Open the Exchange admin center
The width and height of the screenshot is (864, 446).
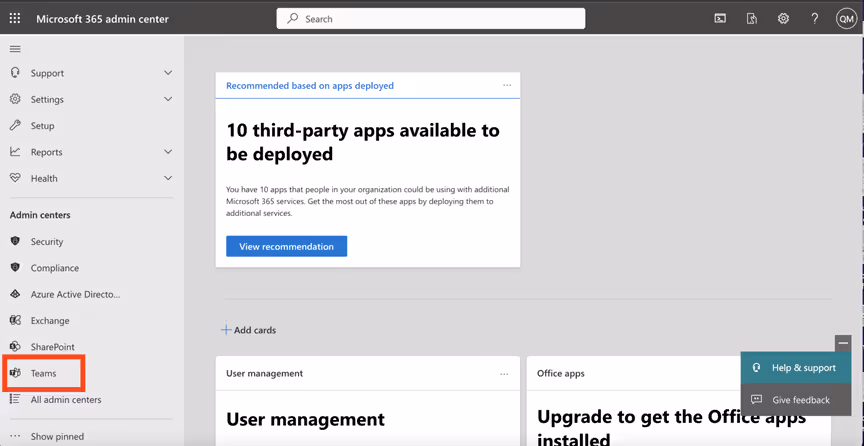pyautogui.click(x=50, y=321)
